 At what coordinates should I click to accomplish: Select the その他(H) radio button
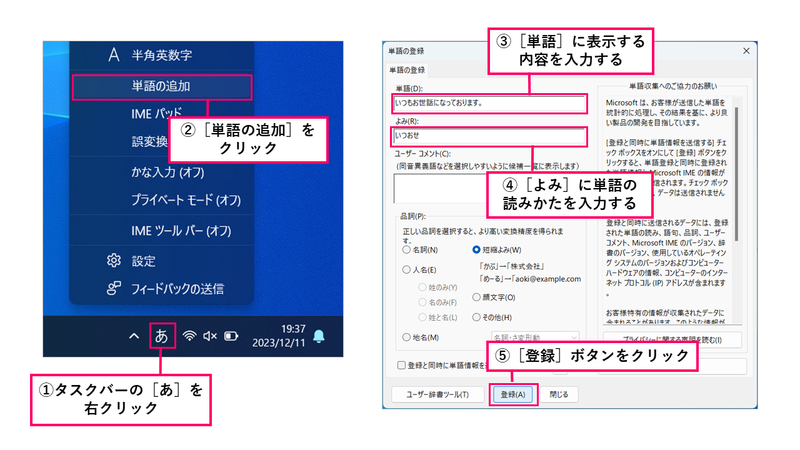pos(476,317)
